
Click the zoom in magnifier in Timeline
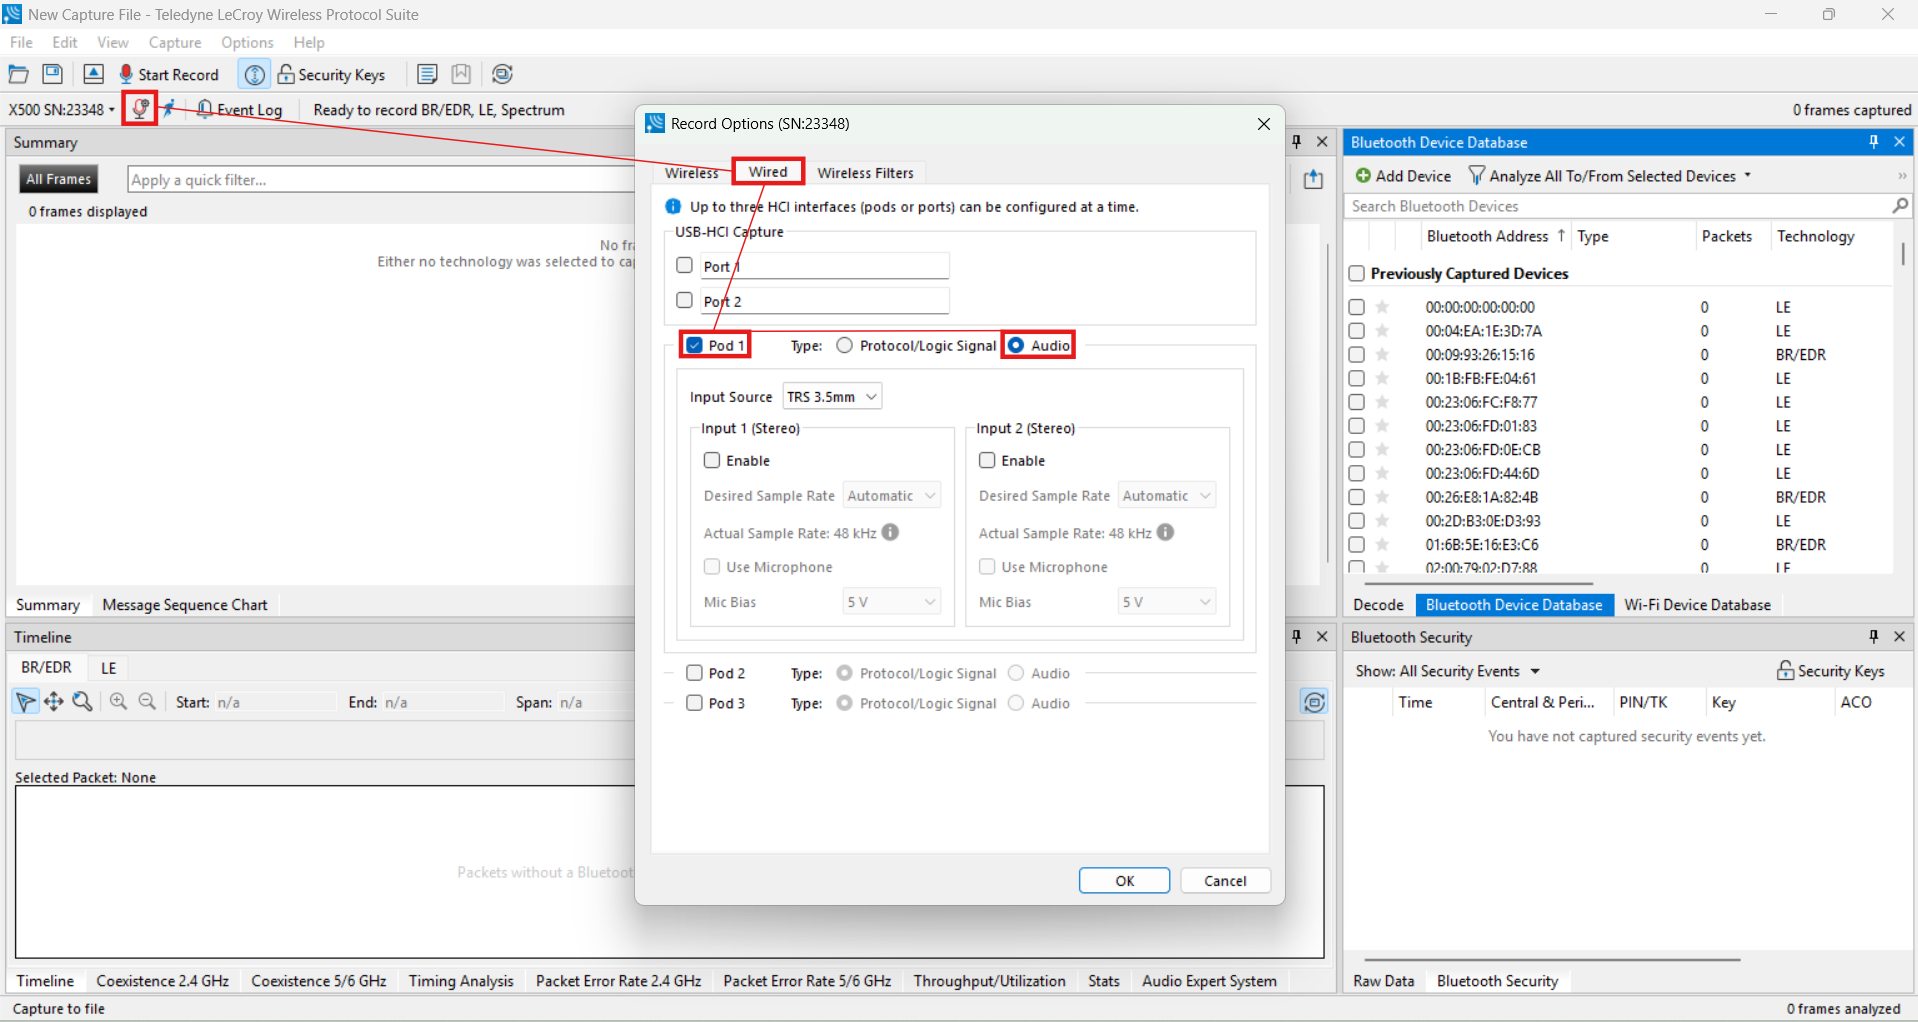tap(118, 702)
